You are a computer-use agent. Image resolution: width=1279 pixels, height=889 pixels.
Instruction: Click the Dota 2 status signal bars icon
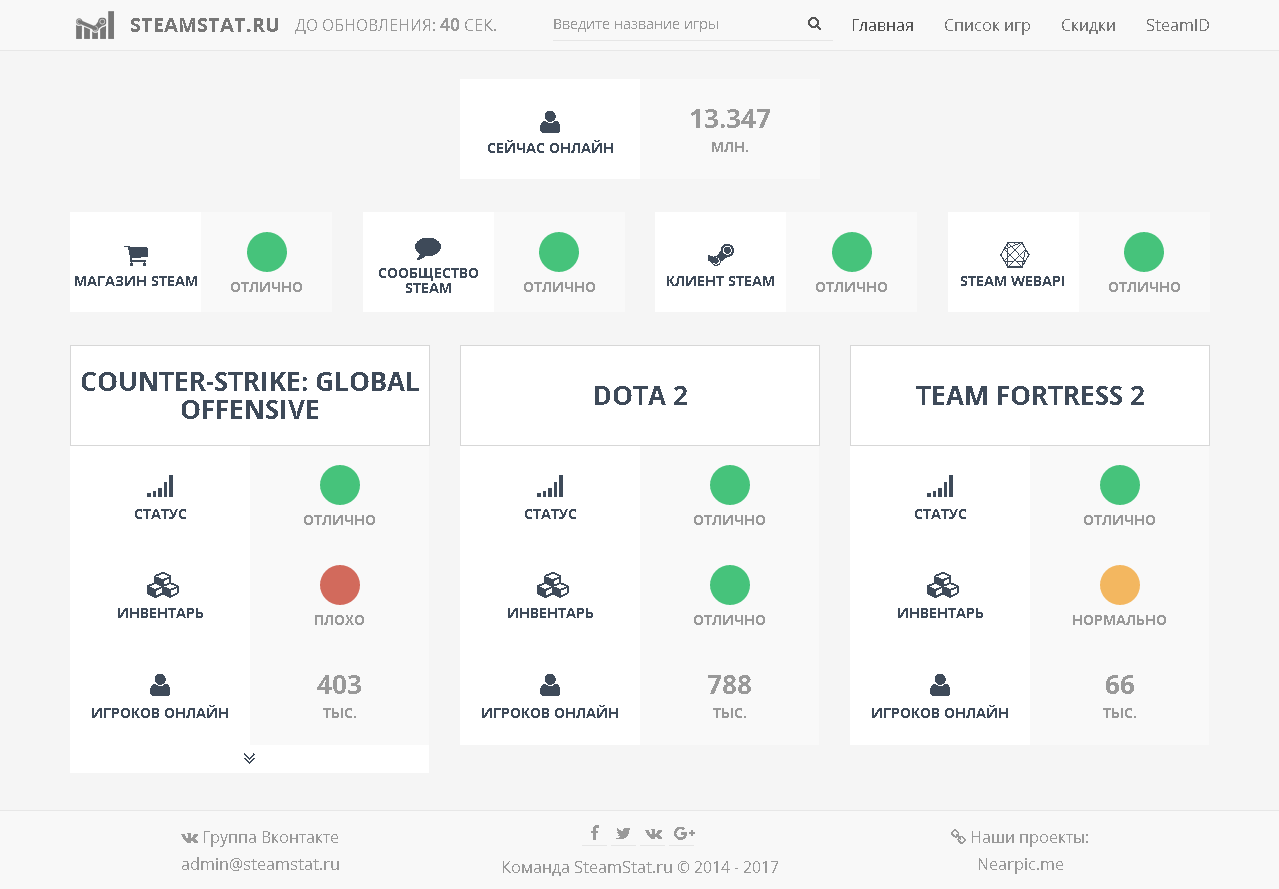click(x=550, y=487)
